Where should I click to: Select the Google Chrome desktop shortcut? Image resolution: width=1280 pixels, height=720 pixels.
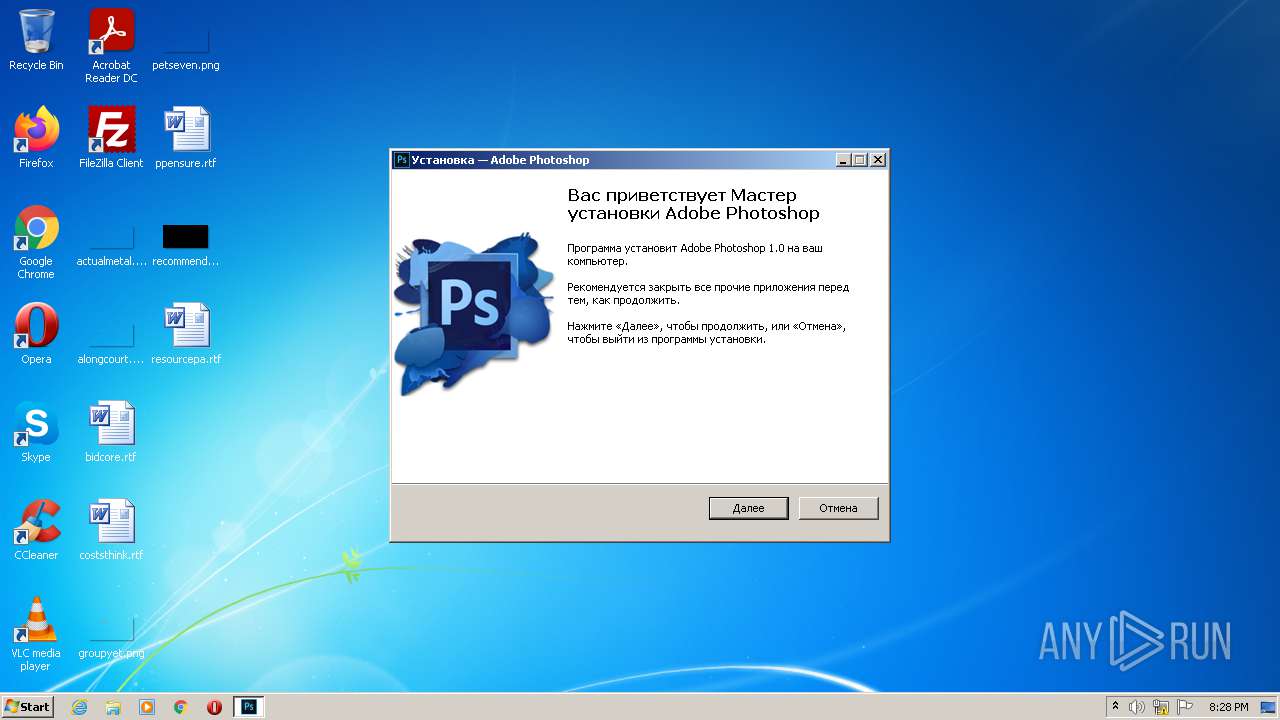[x=36, y=243]
